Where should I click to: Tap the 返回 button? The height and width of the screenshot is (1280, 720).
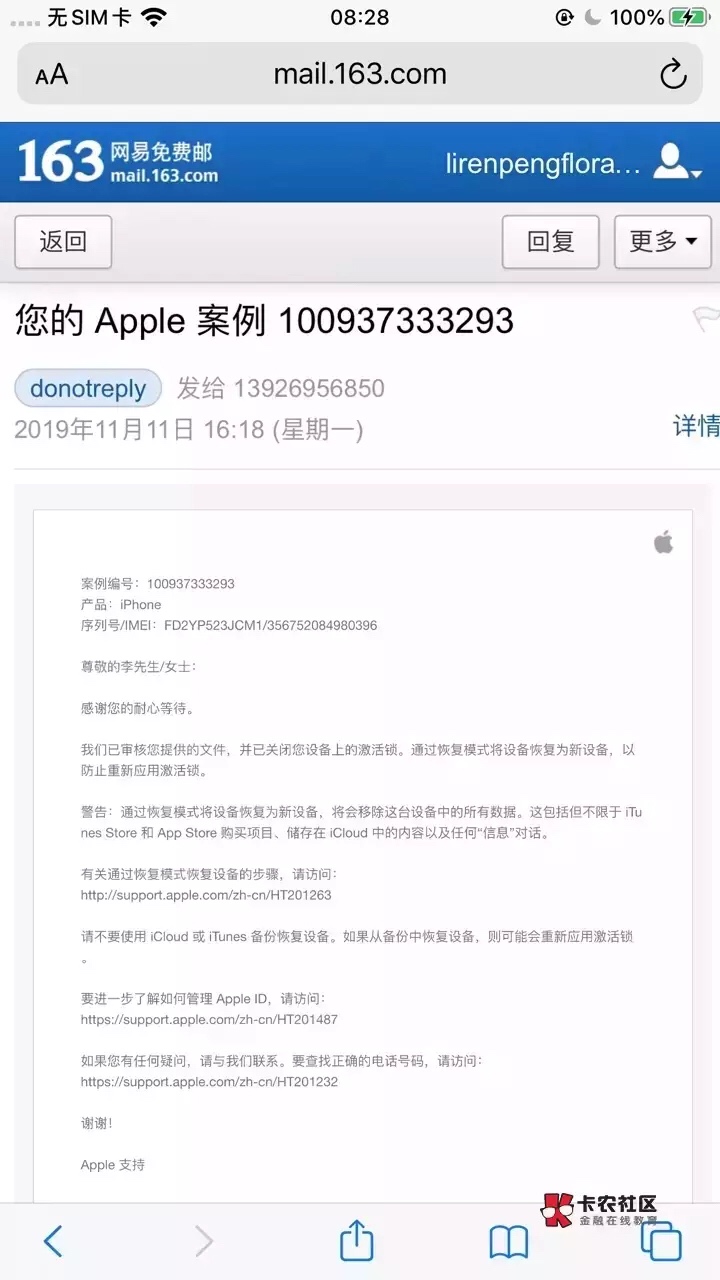pyautogui.click(x=63, y=242)
